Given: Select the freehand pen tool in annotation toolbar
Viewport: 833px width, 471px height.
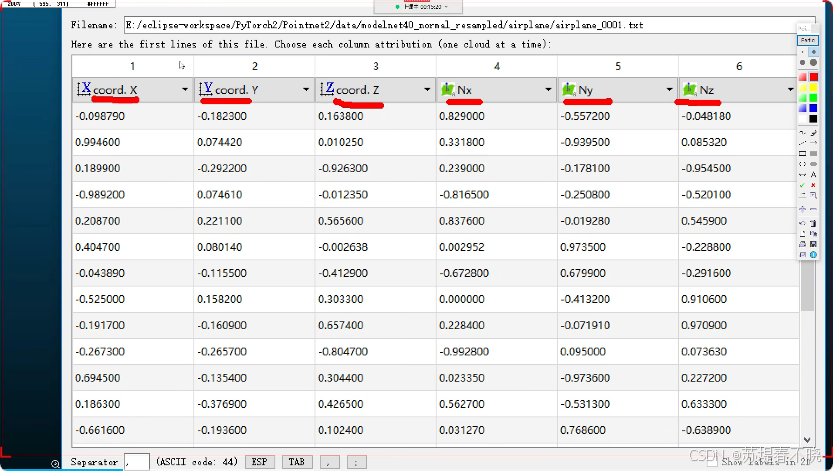Looking at the screenshot, I should click(x=802, y=133).
